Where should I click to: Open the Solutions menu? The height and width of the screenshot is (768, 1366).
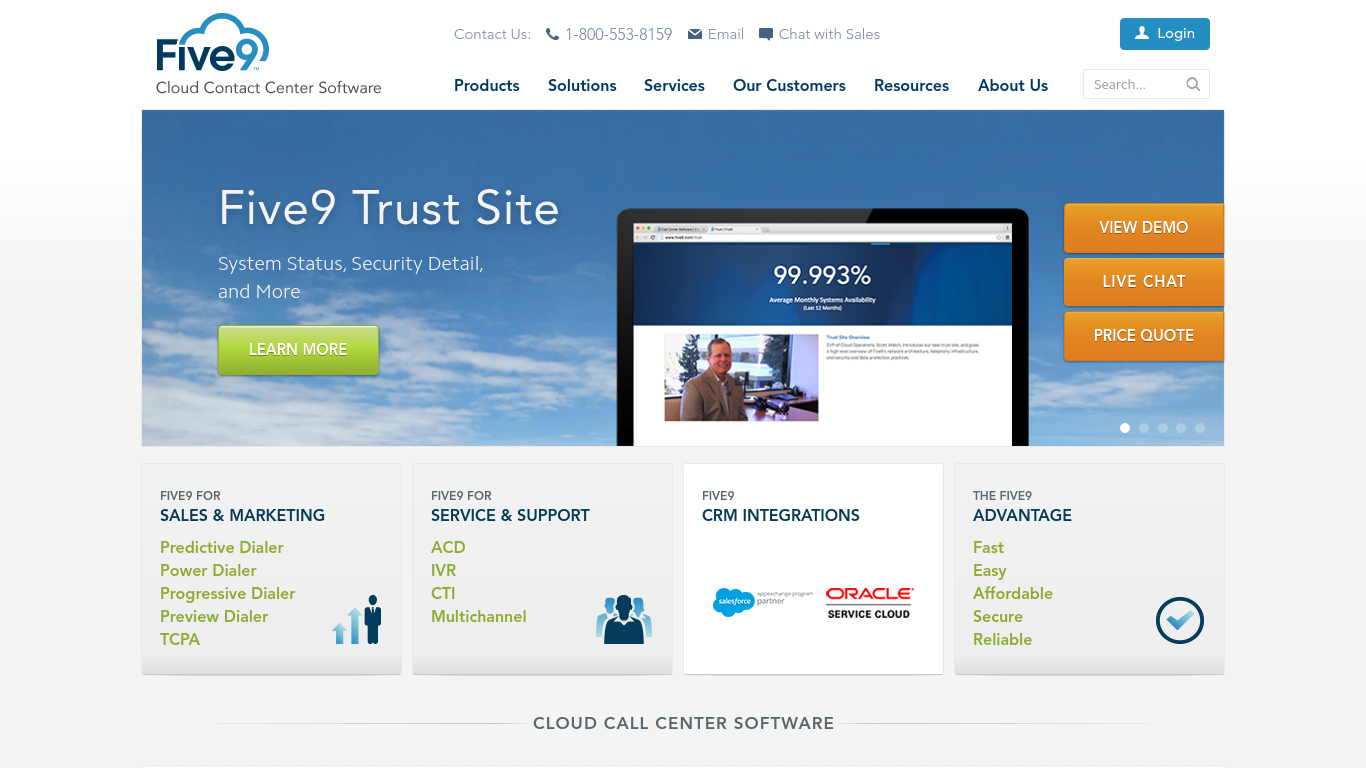(582, 86)
